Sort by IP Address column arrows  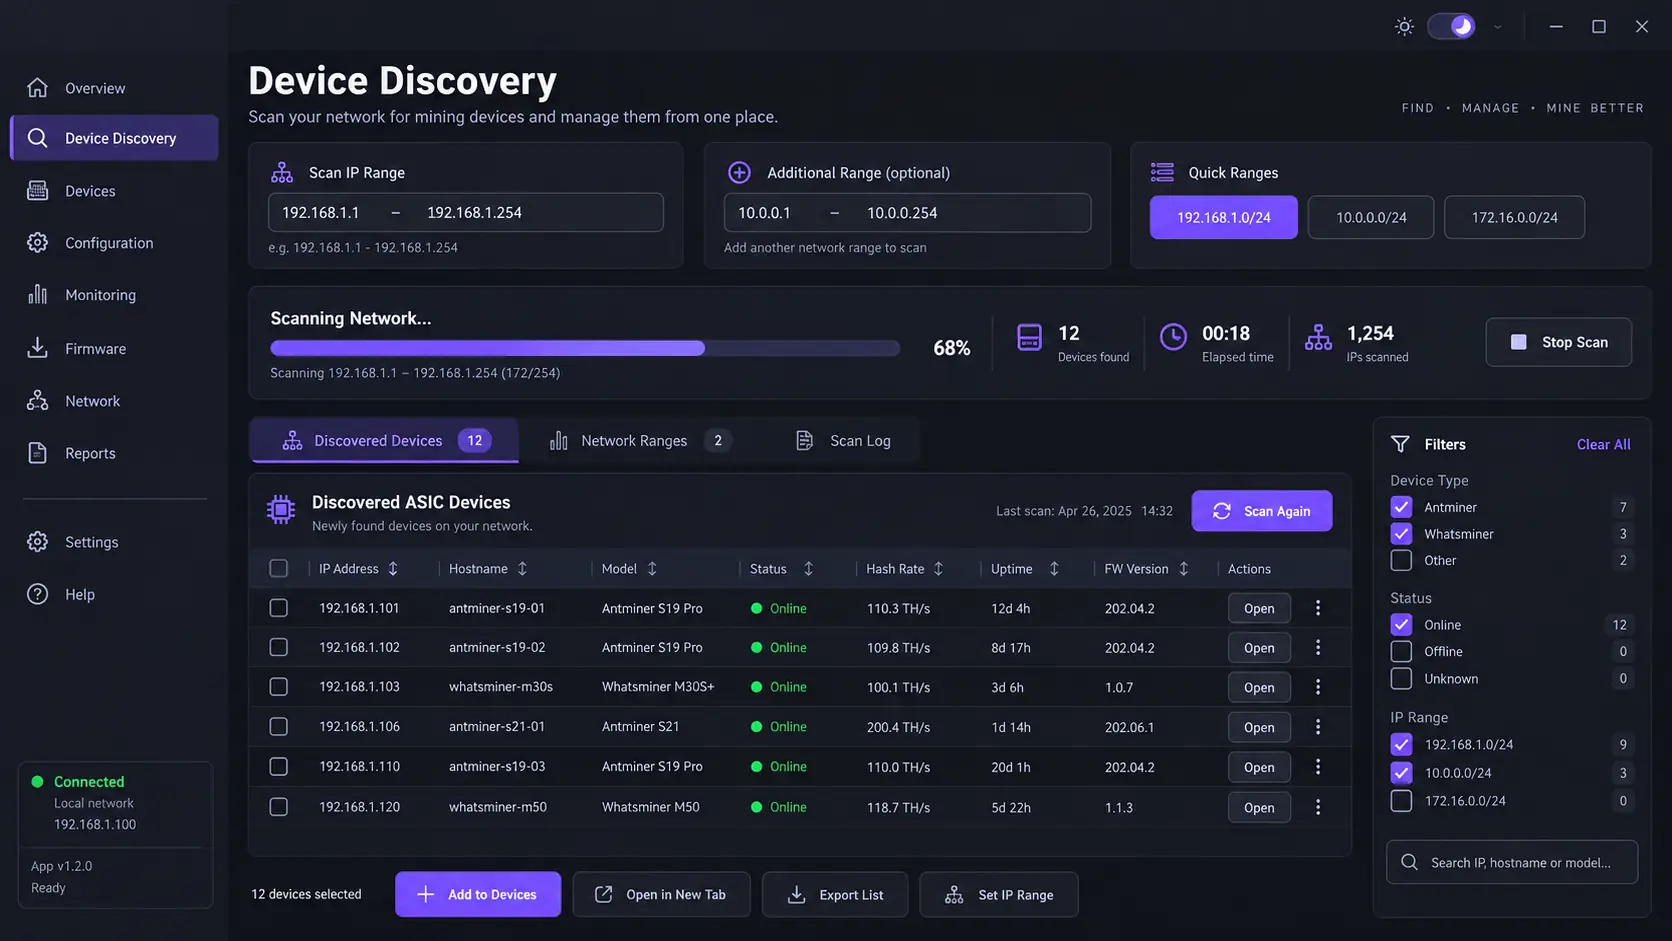[393, 568]
